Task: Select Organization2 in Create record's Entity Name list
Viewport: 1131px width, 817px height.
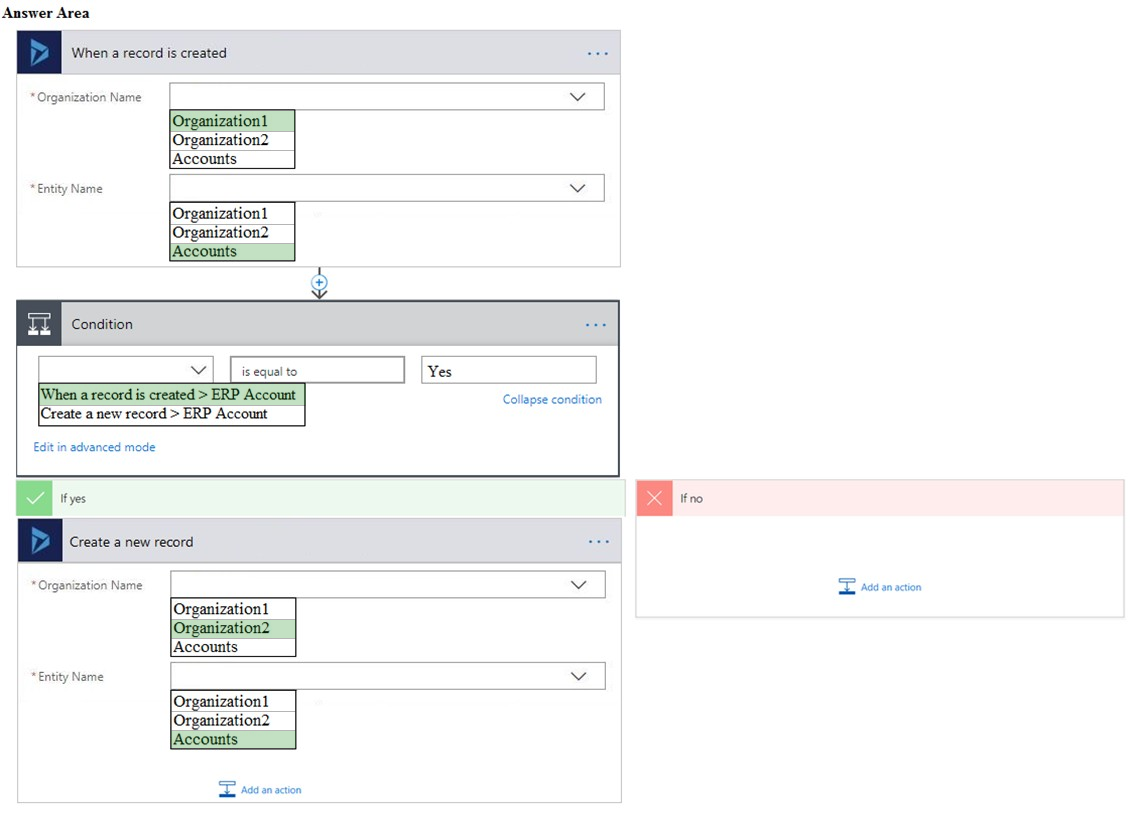Action: [x=233, y=720]
